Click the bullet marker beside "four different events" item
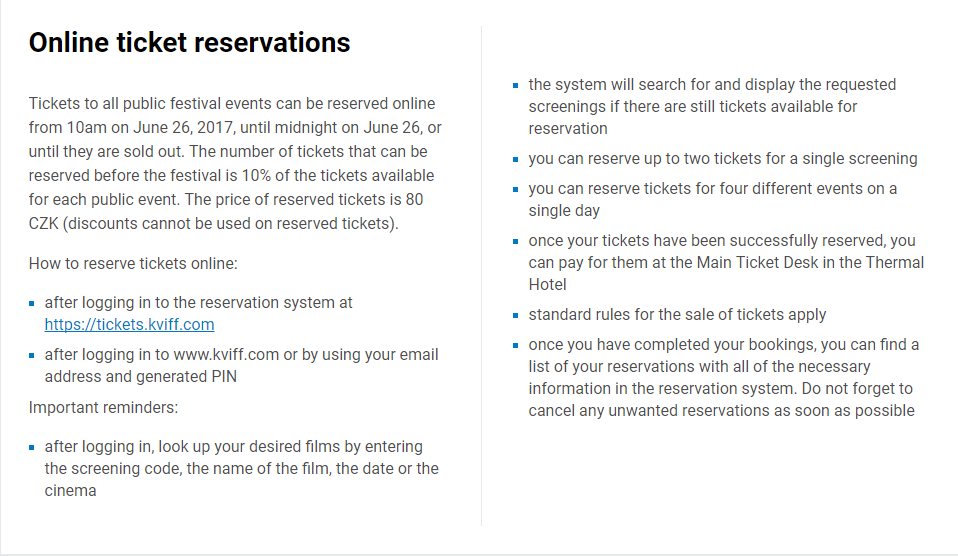The width and height of the screenshot is (958, 556). [517, 189]
